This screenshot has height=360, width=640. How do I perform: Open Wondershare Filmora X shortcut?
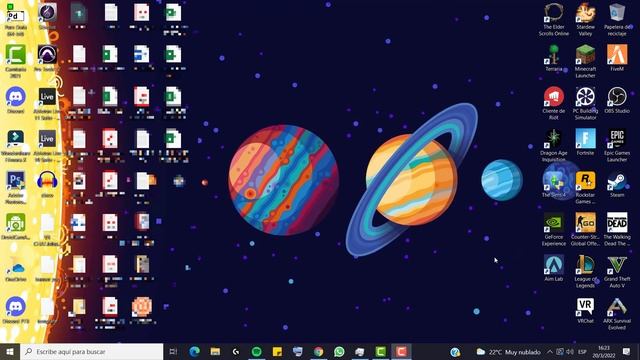16,145
